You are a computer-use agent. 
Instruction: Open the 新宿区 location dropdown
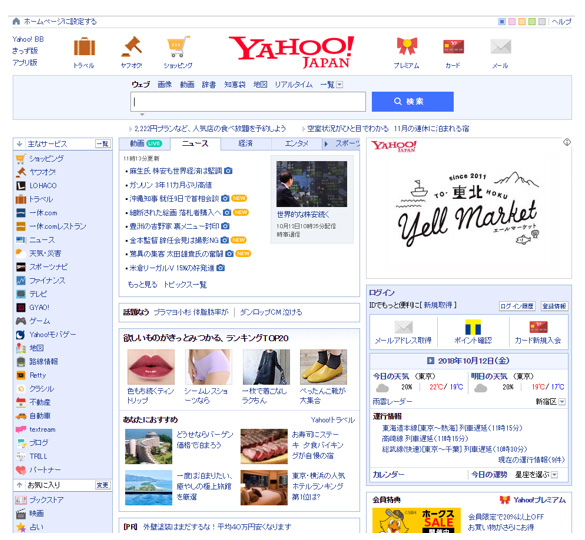click(562, 402)
